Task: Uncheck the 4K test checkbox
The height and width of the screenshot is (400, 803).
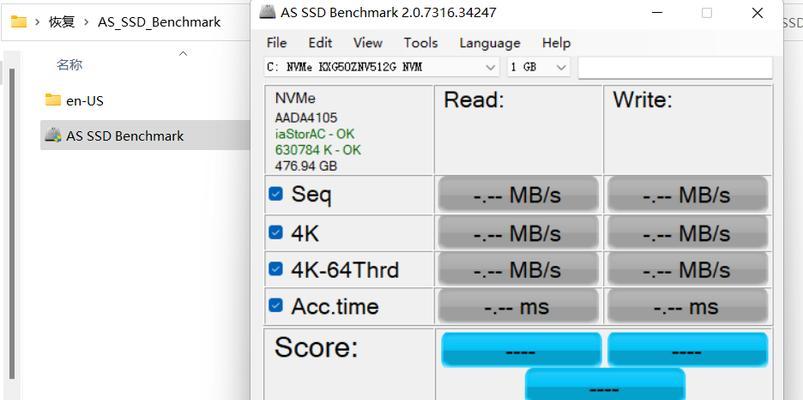Action: tap(276, 233)
